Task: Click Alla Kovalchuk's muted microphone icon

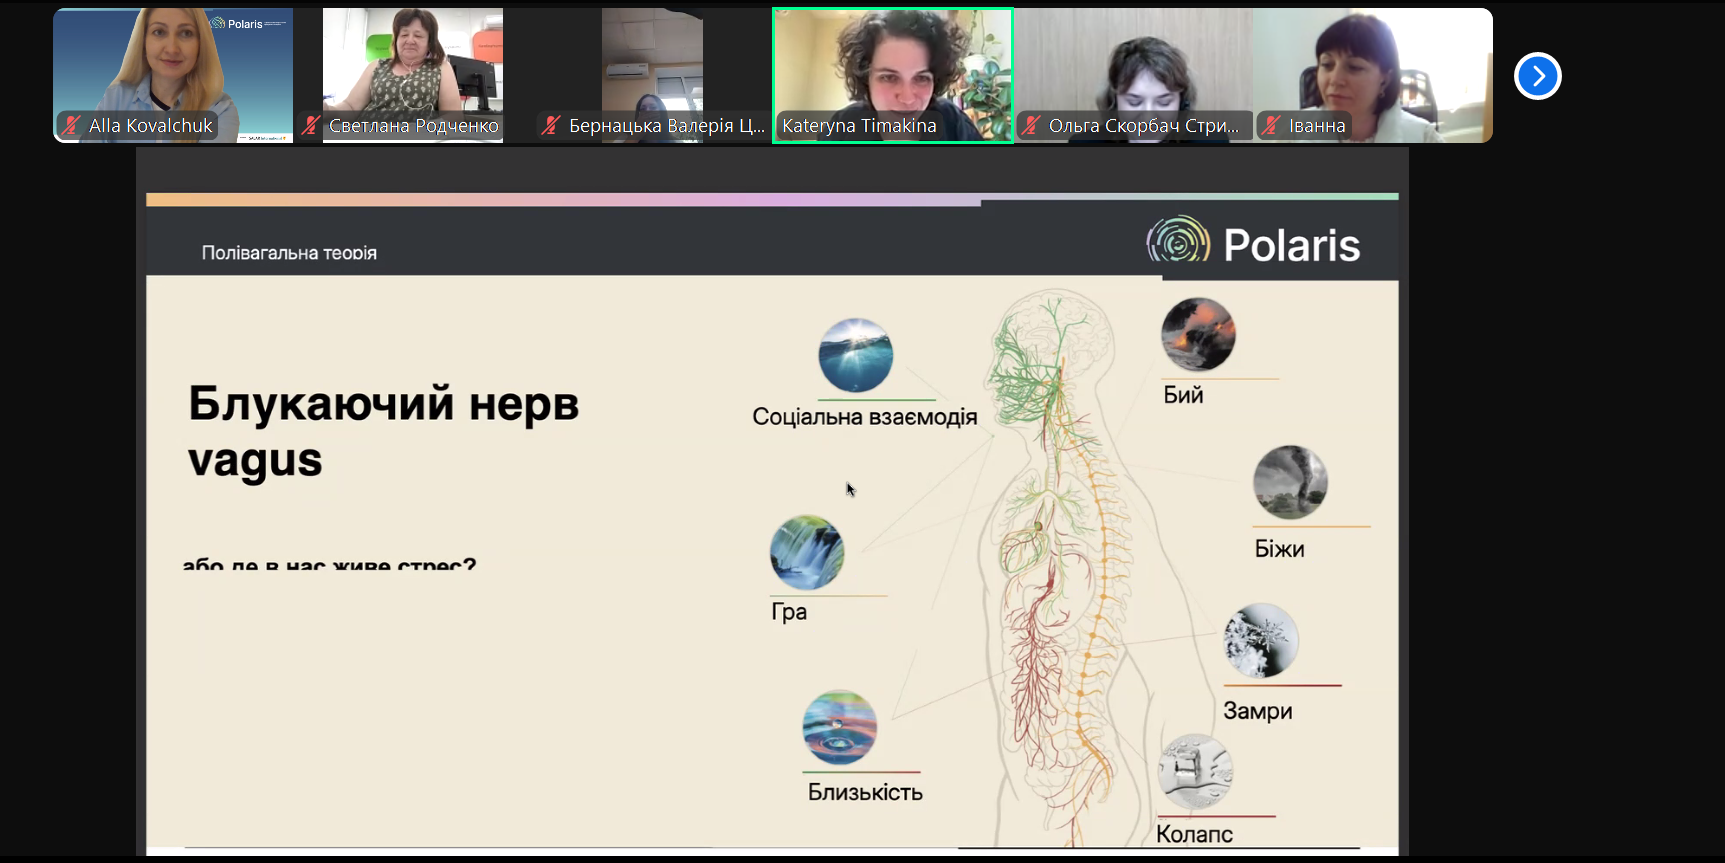Action: click(70, 126)
